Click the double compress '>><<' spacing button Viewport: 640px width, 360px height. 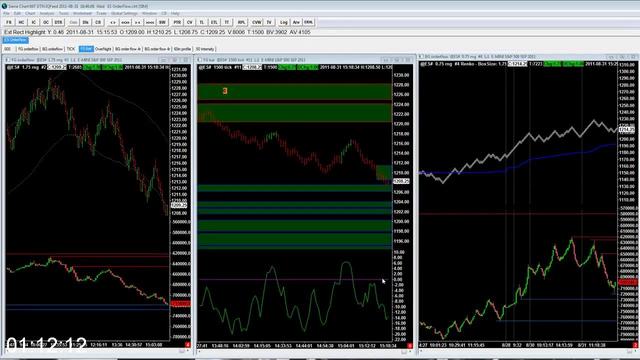pyautogui.click(x=150, y=22)
